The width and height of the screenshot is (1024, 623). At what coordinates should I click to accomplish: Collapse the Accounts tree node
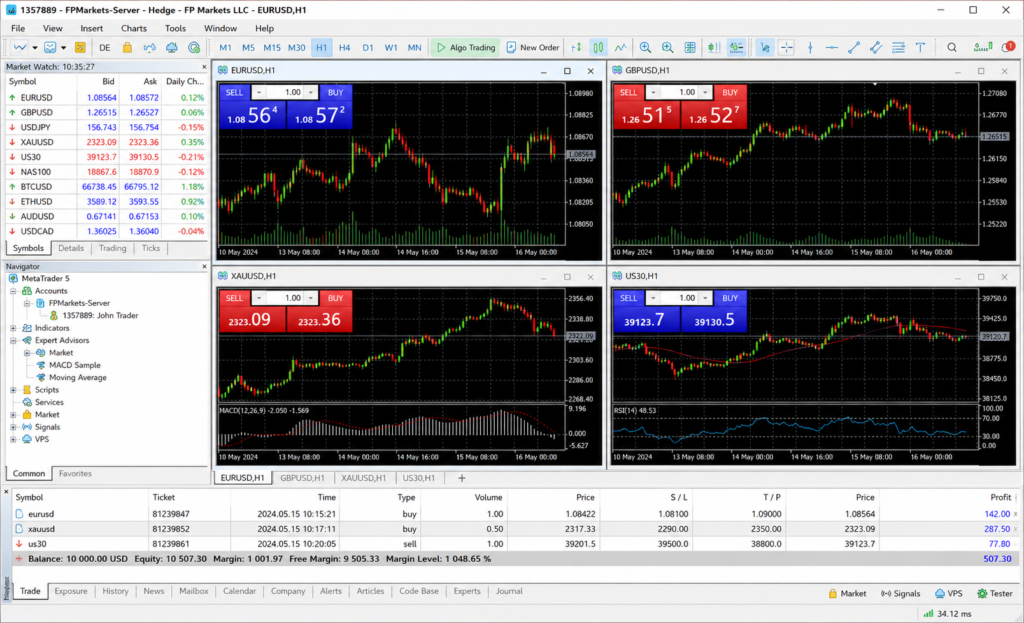(x=13, y=291)
